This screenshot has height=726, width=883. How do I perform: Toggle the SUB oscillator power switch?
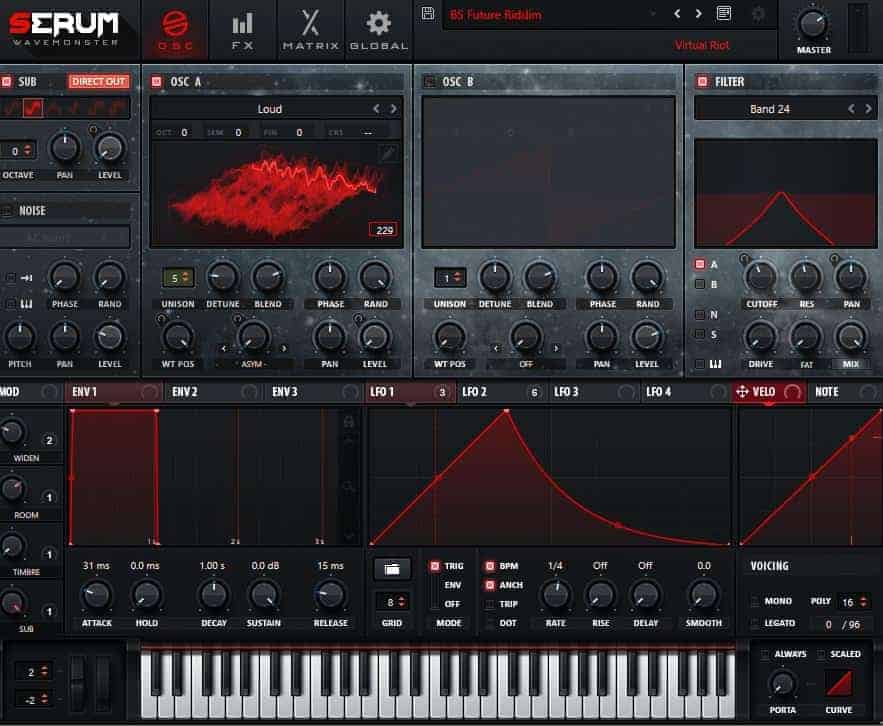pos(6,82)
